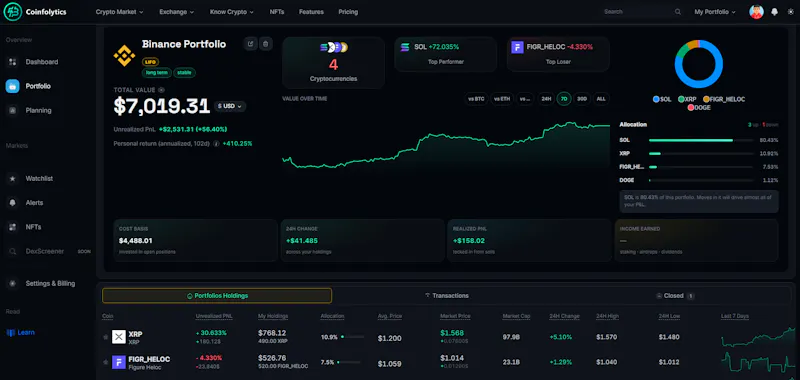The height and width of the screenshot is (380, 800).
Task: Click the DexScreener search icon
Action: [12, 251]
